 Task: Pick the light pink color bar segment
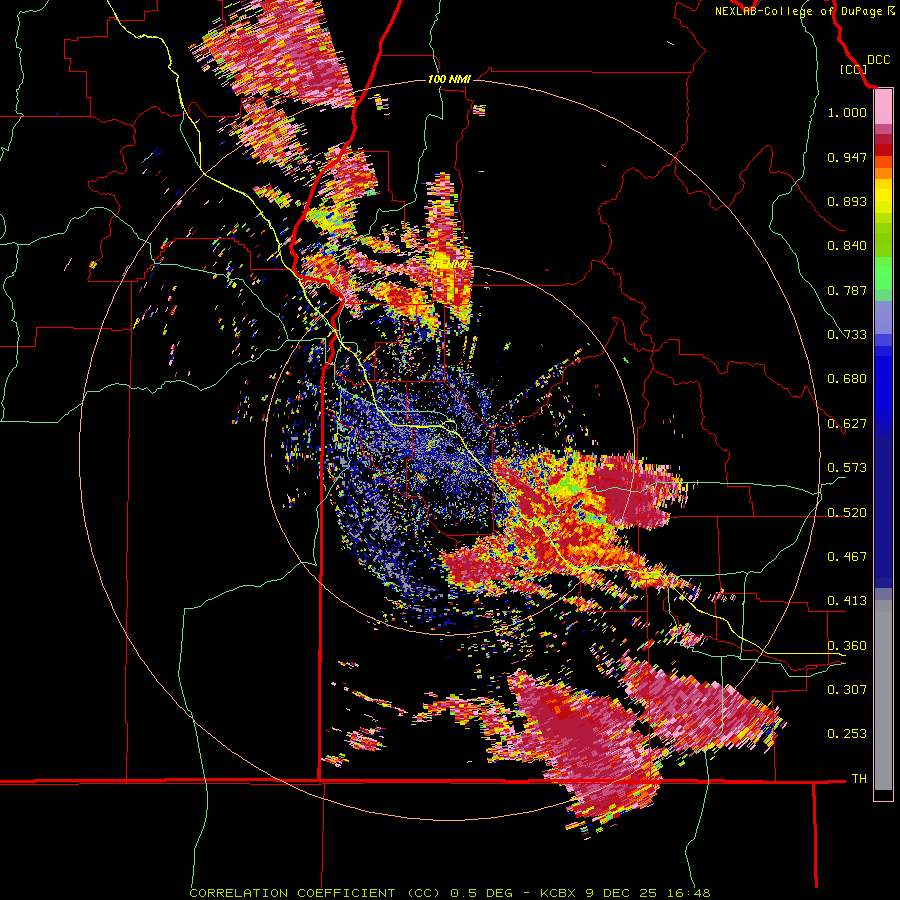coord(883,107)
